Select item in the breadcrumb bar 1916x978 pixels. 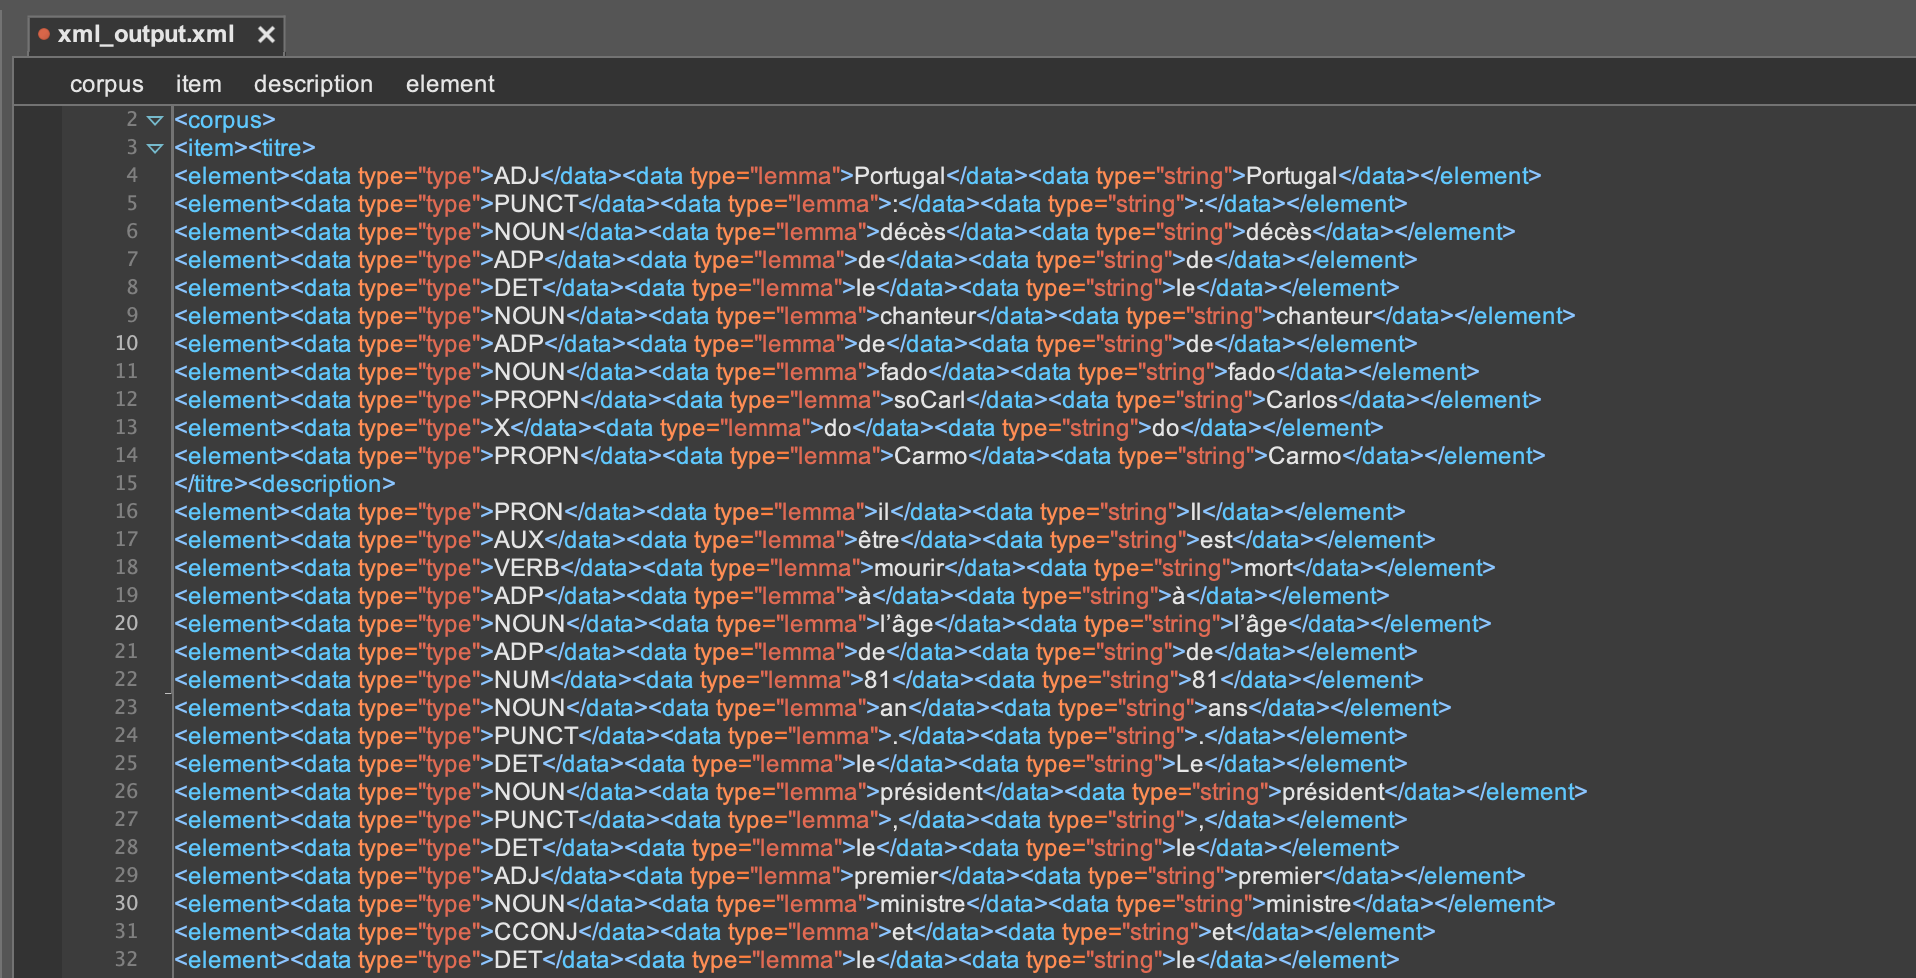[198, 84]
